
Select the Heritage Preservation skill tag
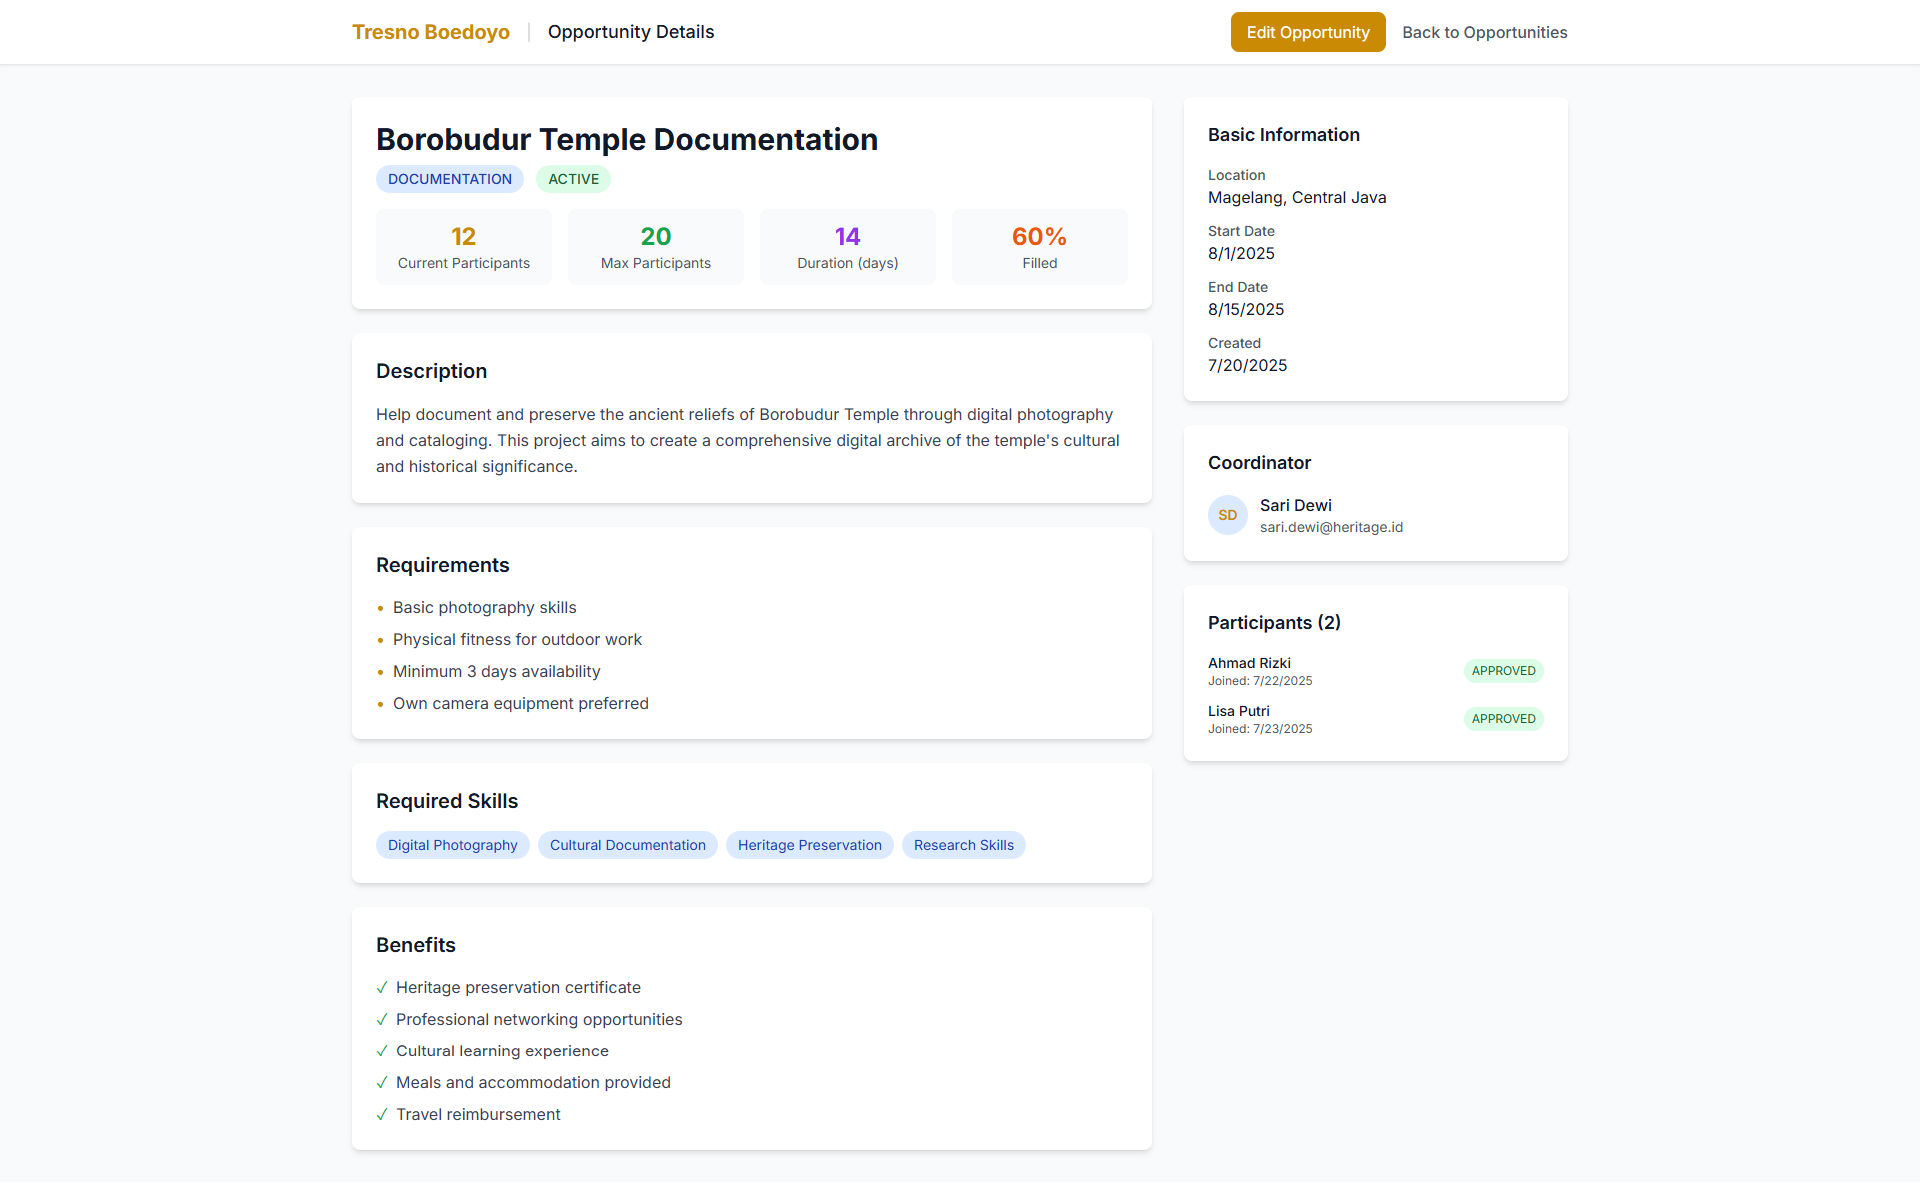(x=809, y=845)
